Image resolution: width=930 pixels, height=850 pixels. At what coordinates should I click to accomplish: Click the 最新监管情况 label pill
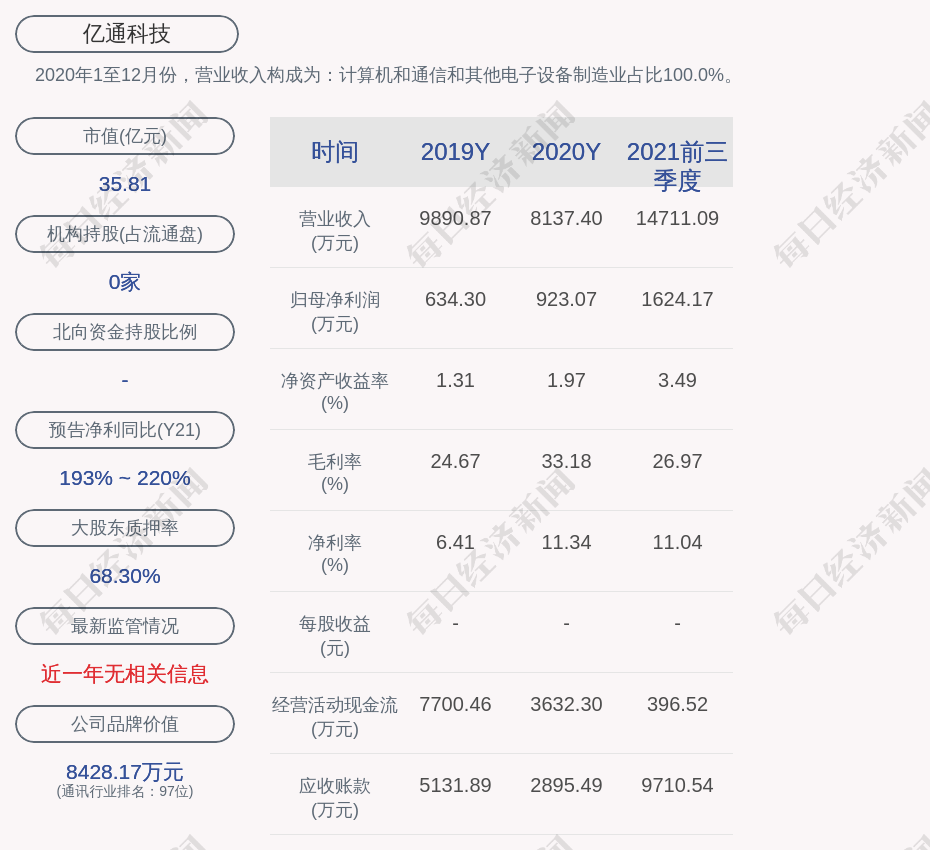click(125, 626)
